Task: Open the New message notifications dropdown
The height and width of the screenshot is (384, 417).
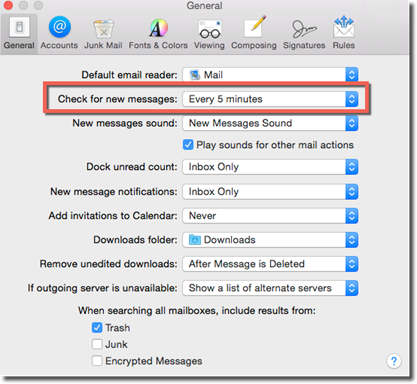Action: pyautogui.click(x=270, y=192)
